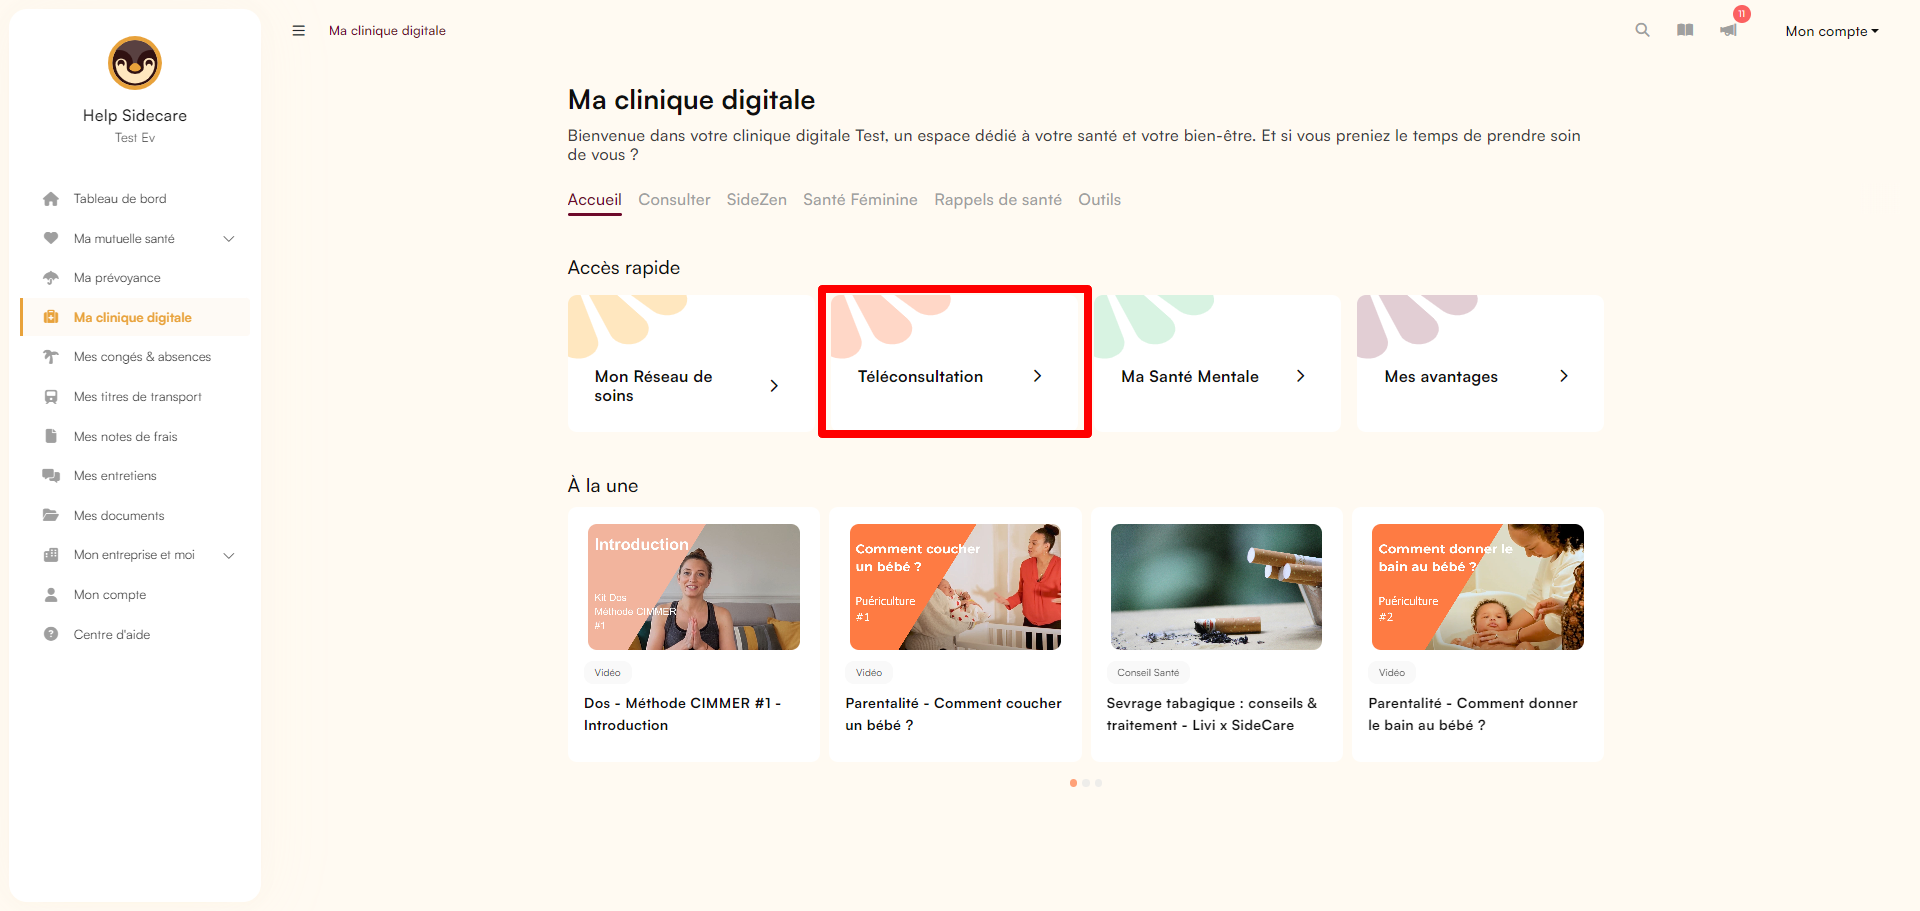Viewport: 1920px width, 911px height.
Task: Click 'Parentalité - Comment coucher un bébé ?' title
Action: [954, 714]
